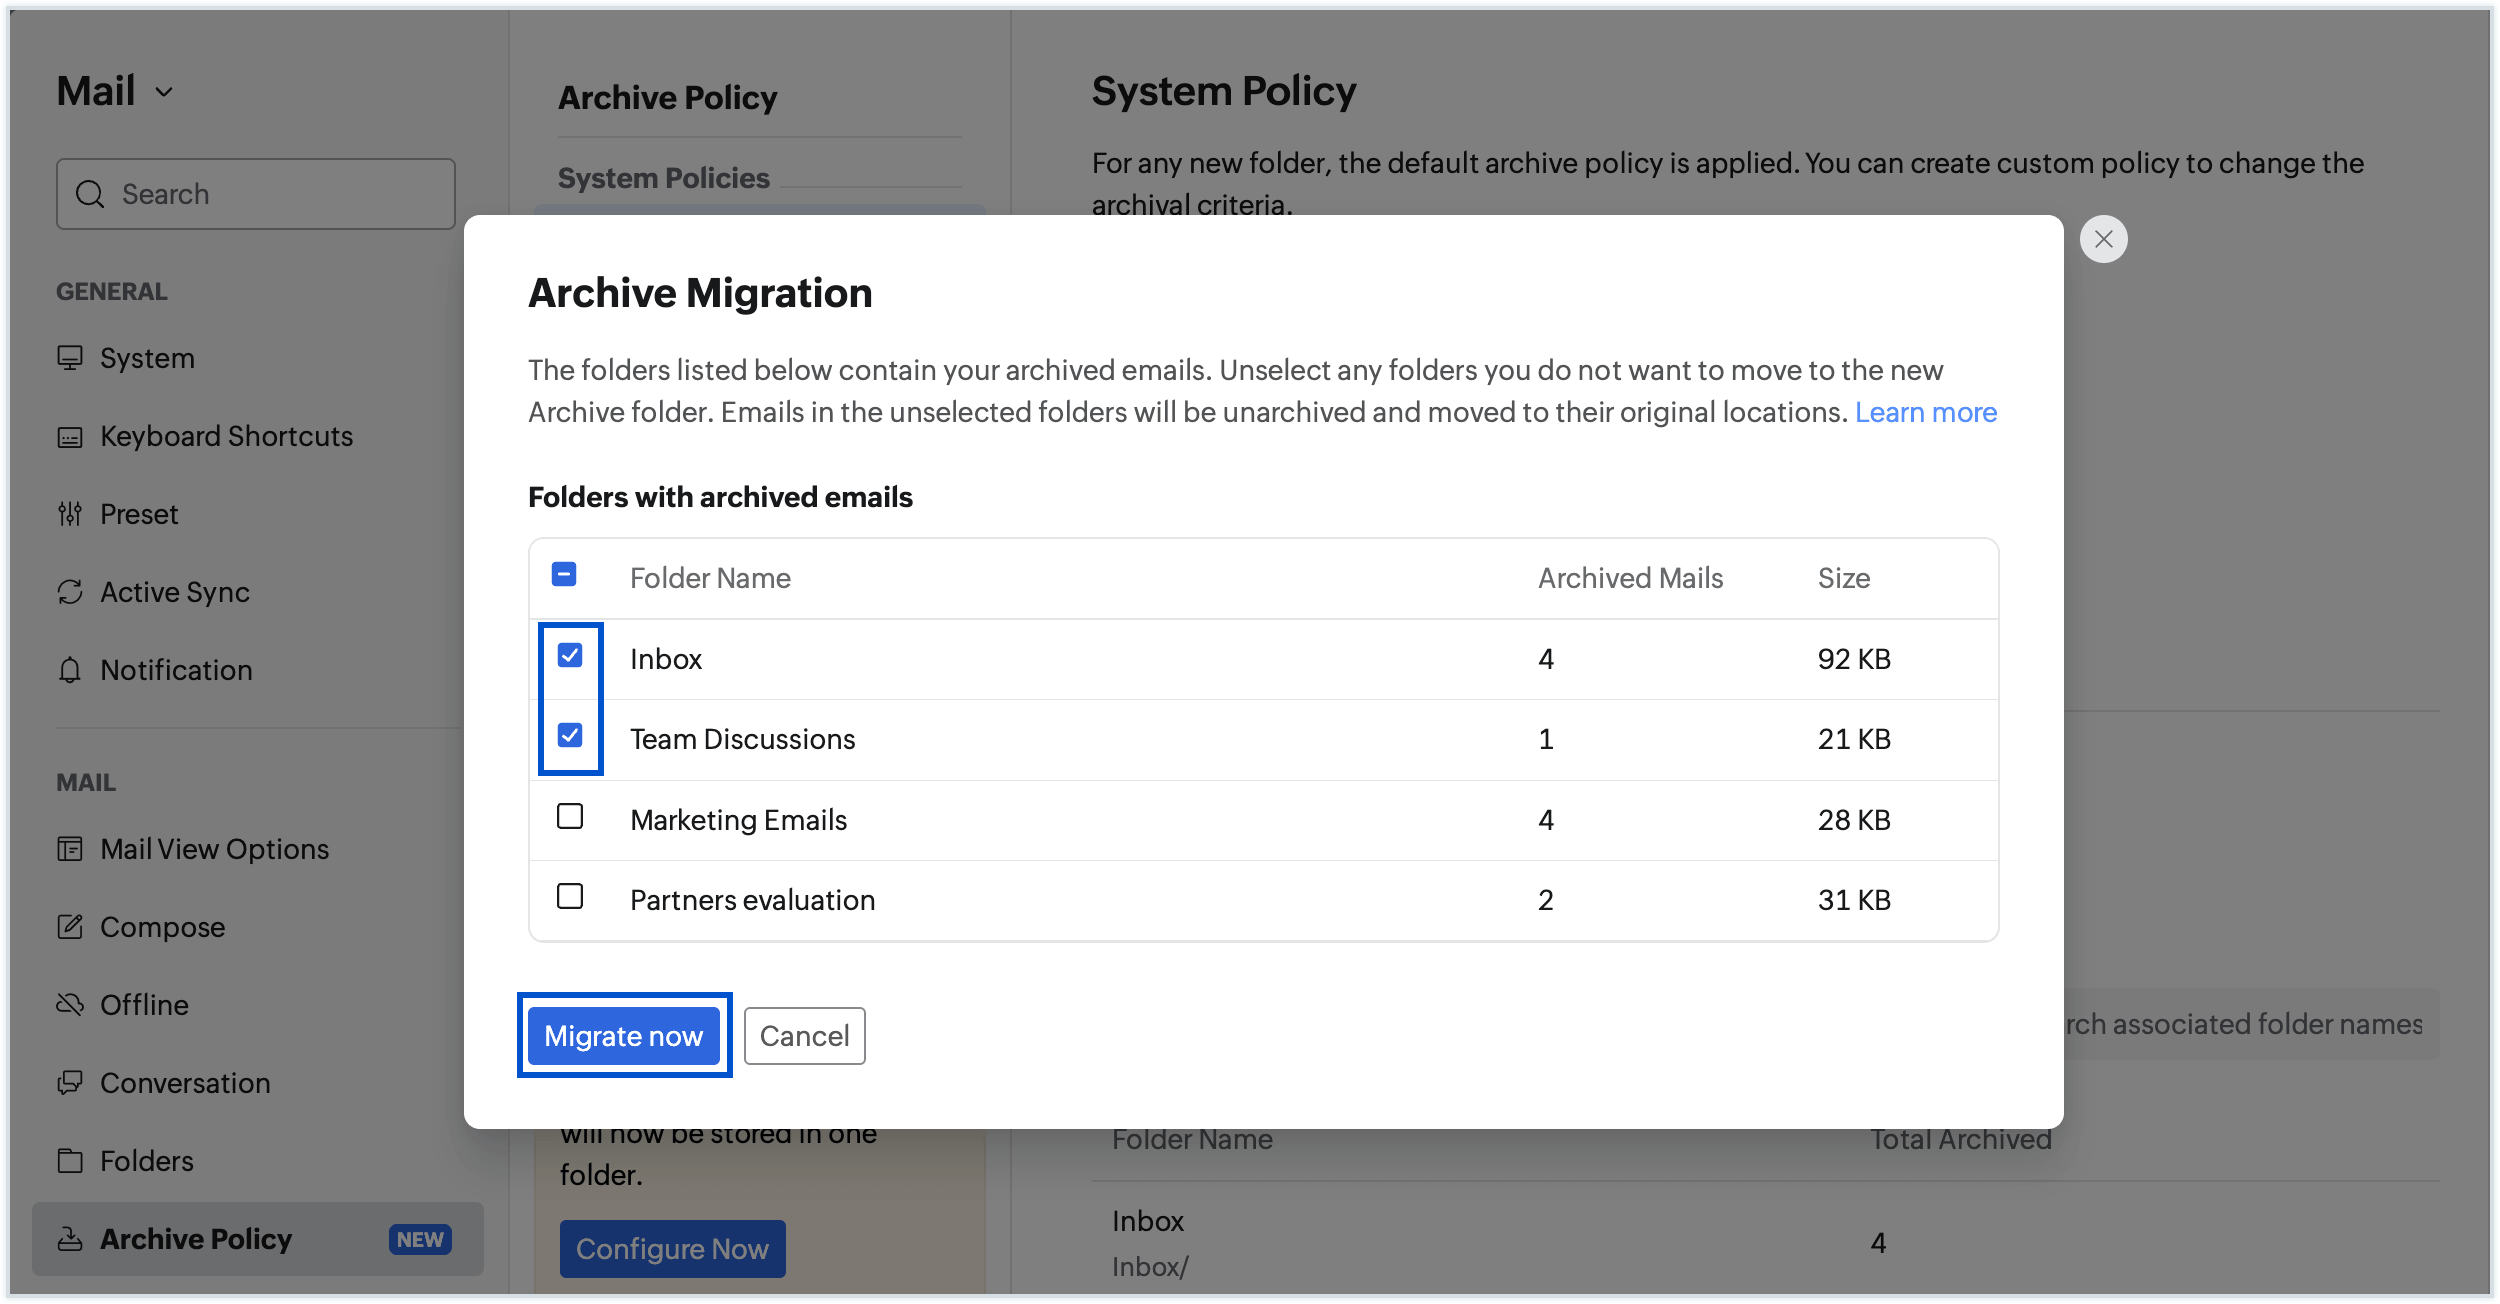Image resolution: width=2500 pixels, height=1304 pixels.
Task: Click the associated folder names search field
Action: click(2250, 1024)
